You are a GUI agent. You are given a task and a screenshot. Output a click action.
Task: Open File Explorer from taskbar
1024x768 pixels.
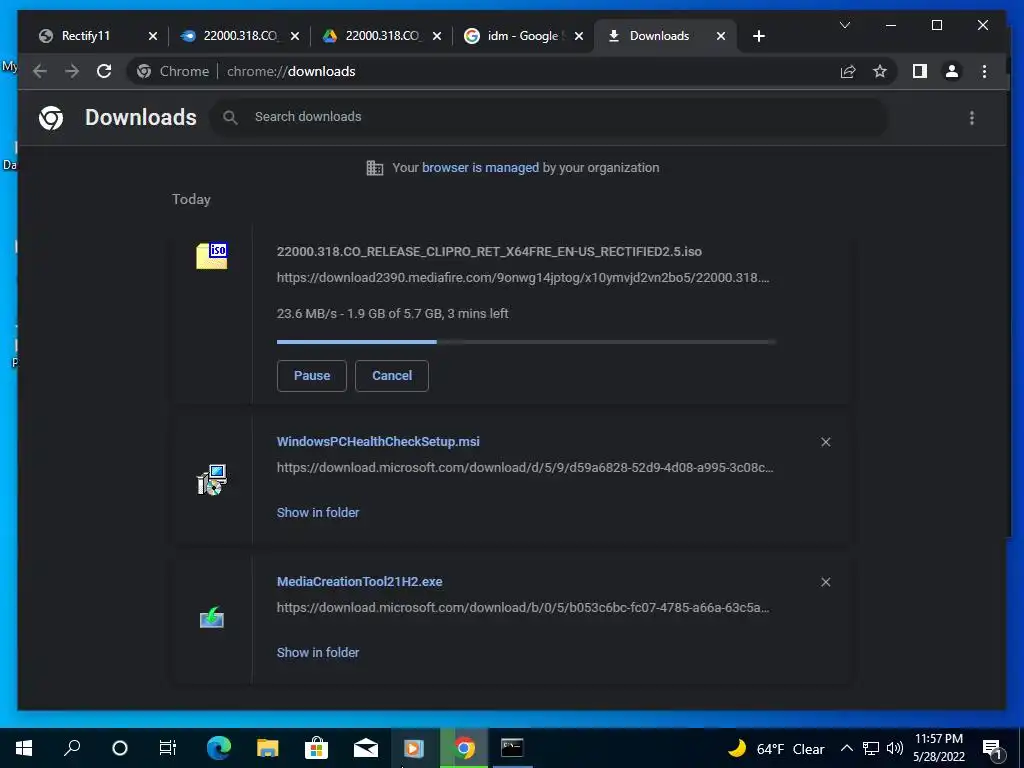(267, 748)
